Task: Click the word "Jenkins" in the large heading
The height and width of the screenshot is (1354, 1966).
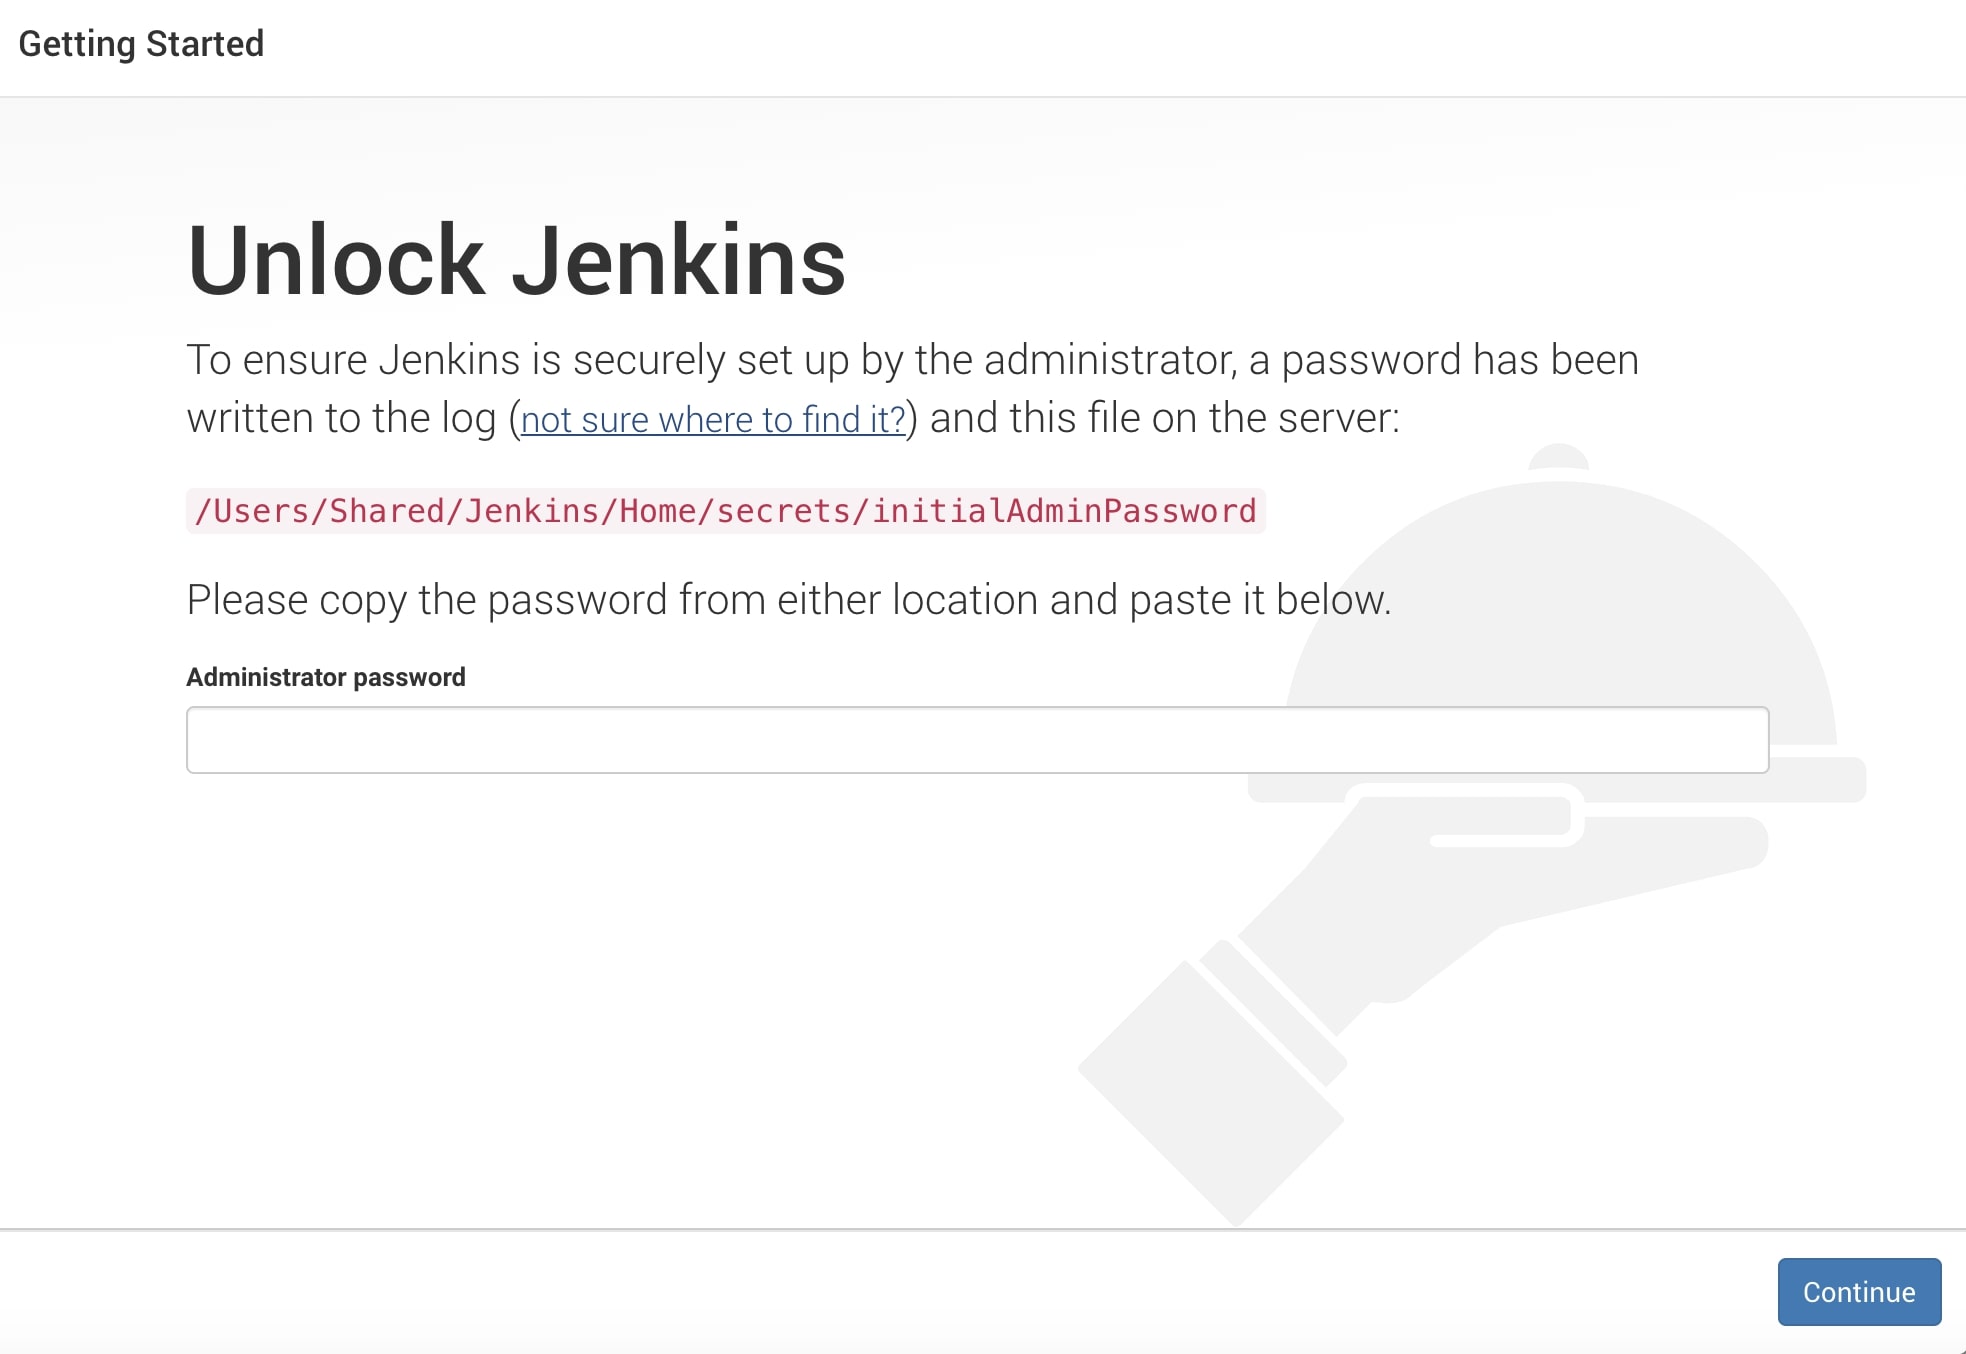Action: tap(678, 262)
